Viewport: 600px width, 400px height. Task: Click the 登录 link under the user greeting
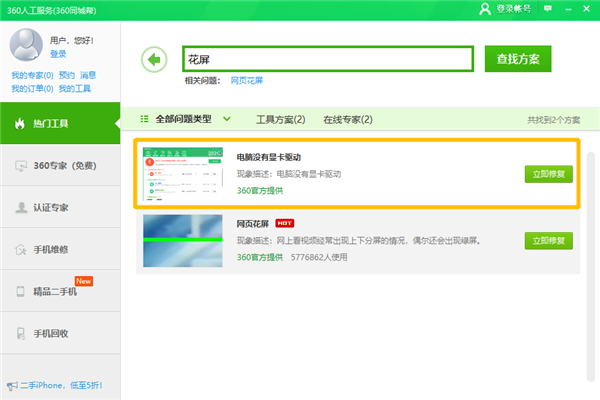pos(58,54)
